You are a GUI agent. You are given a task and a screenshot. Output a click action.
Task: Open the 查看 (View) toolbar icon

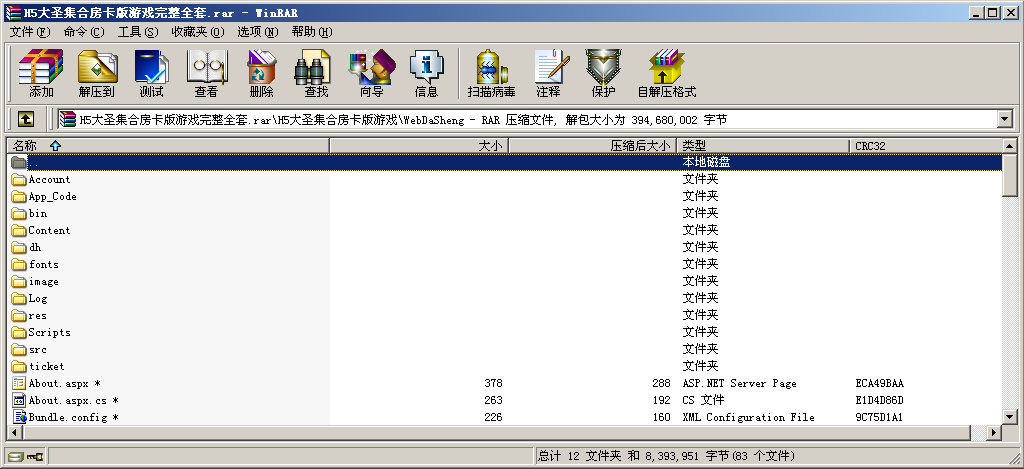point(206,74)
